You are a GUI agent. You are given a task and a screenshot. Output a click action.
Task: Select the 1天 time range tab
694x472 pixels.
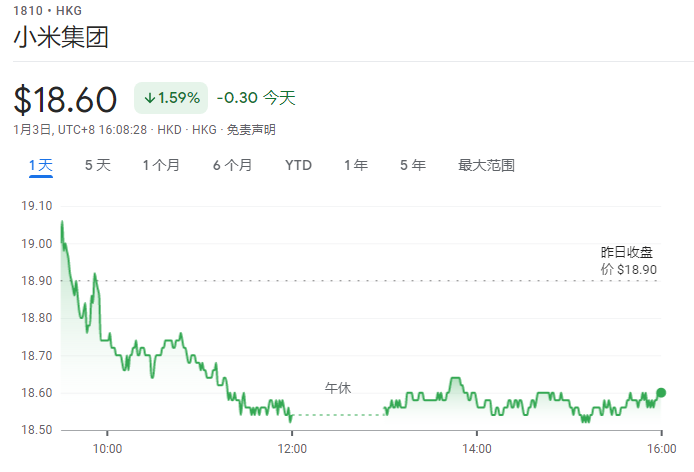pos(41,165)
